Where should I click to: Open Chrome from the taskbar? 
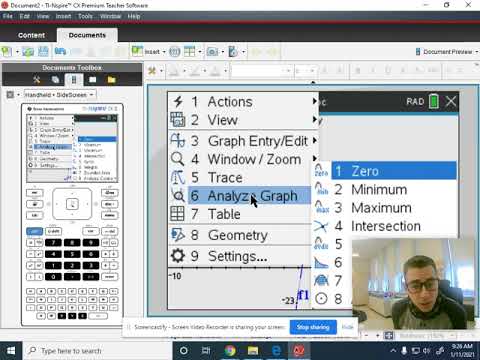pyautogui.click(x=230, y=351)
